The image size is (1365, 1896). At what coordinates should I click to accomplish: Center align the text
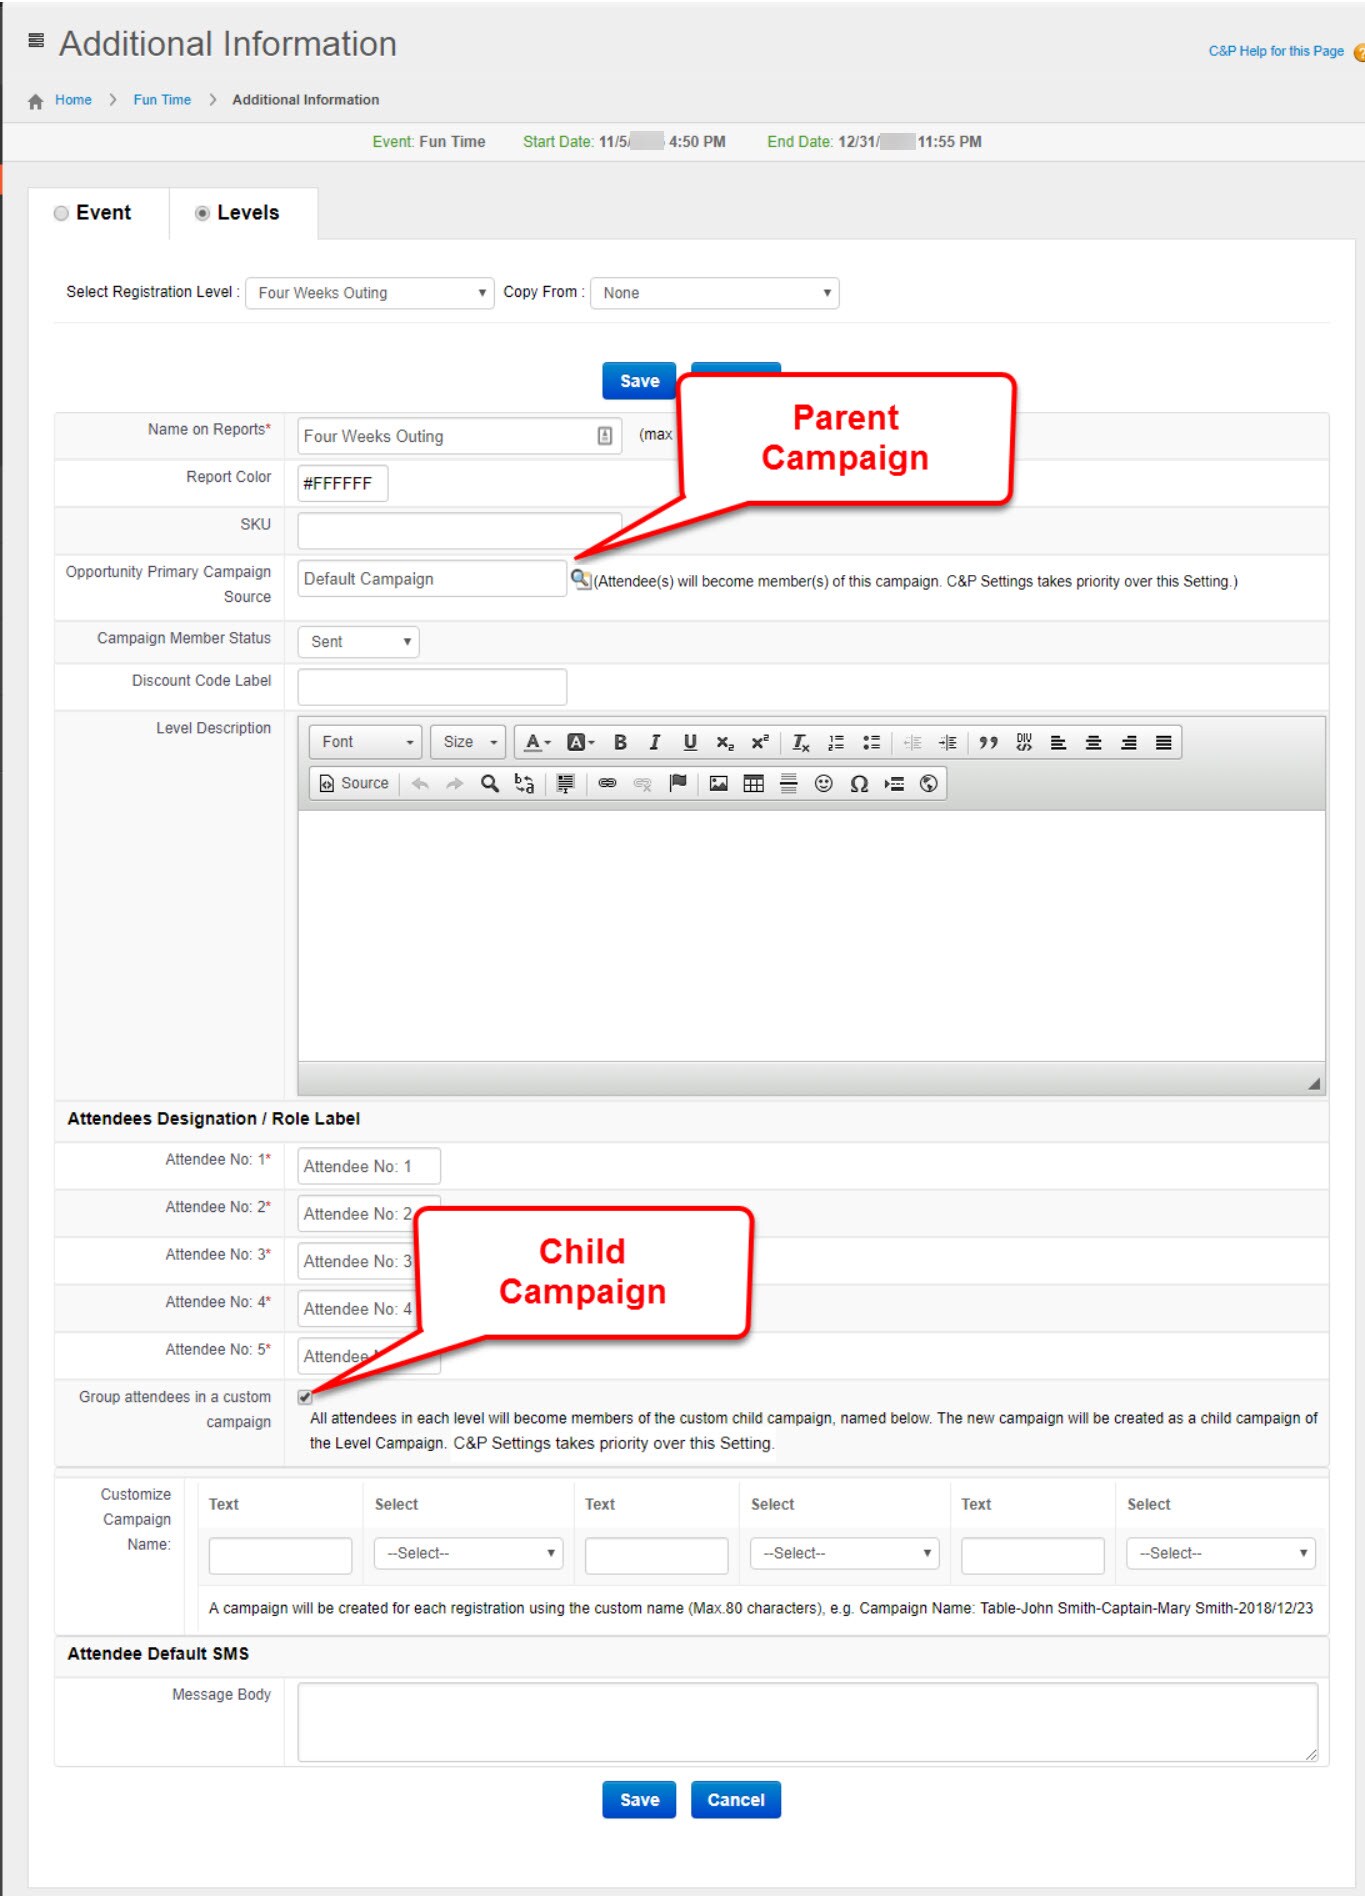coord(1093,742)
